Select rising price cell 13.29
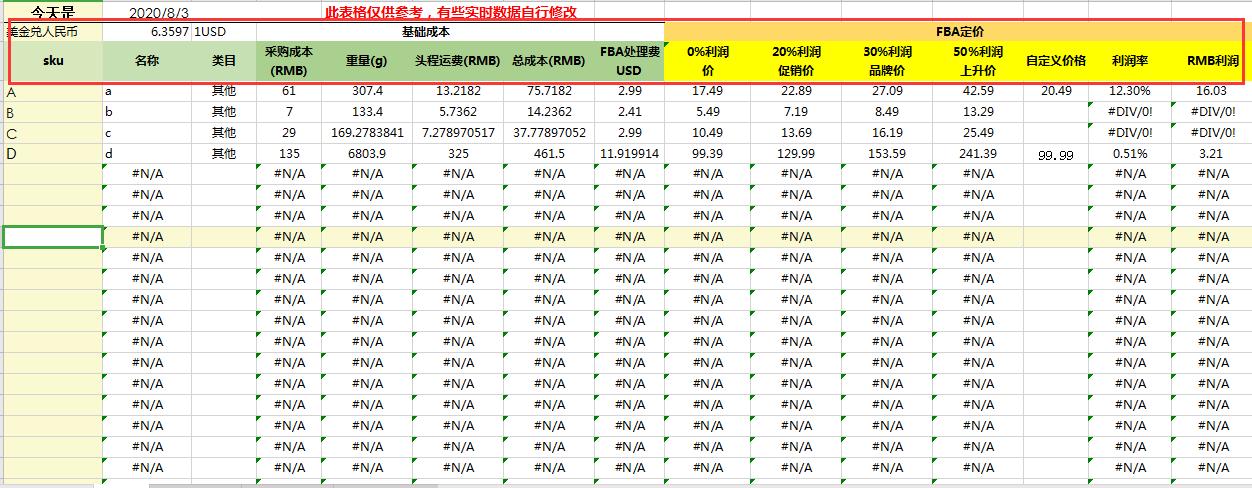Screen dimensions: 1252x488 977,112
